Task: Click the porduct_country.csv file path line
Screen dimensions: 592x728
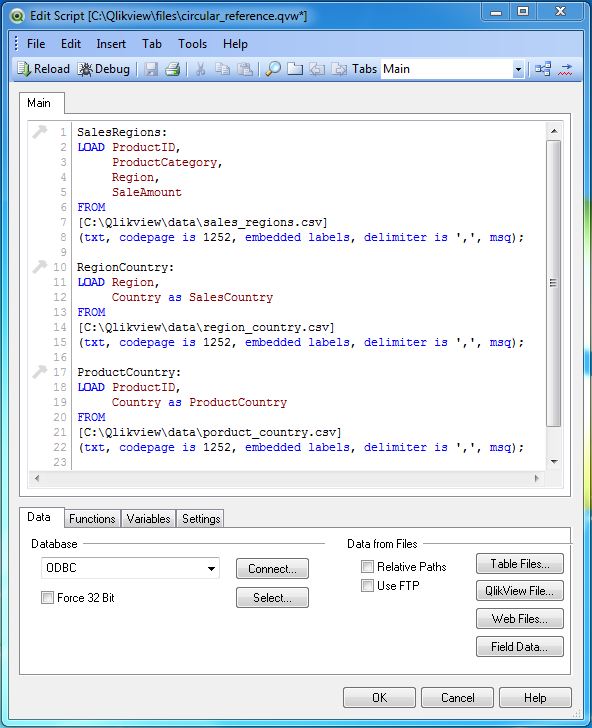Action: pyautogui.click(x=209, y=432)
